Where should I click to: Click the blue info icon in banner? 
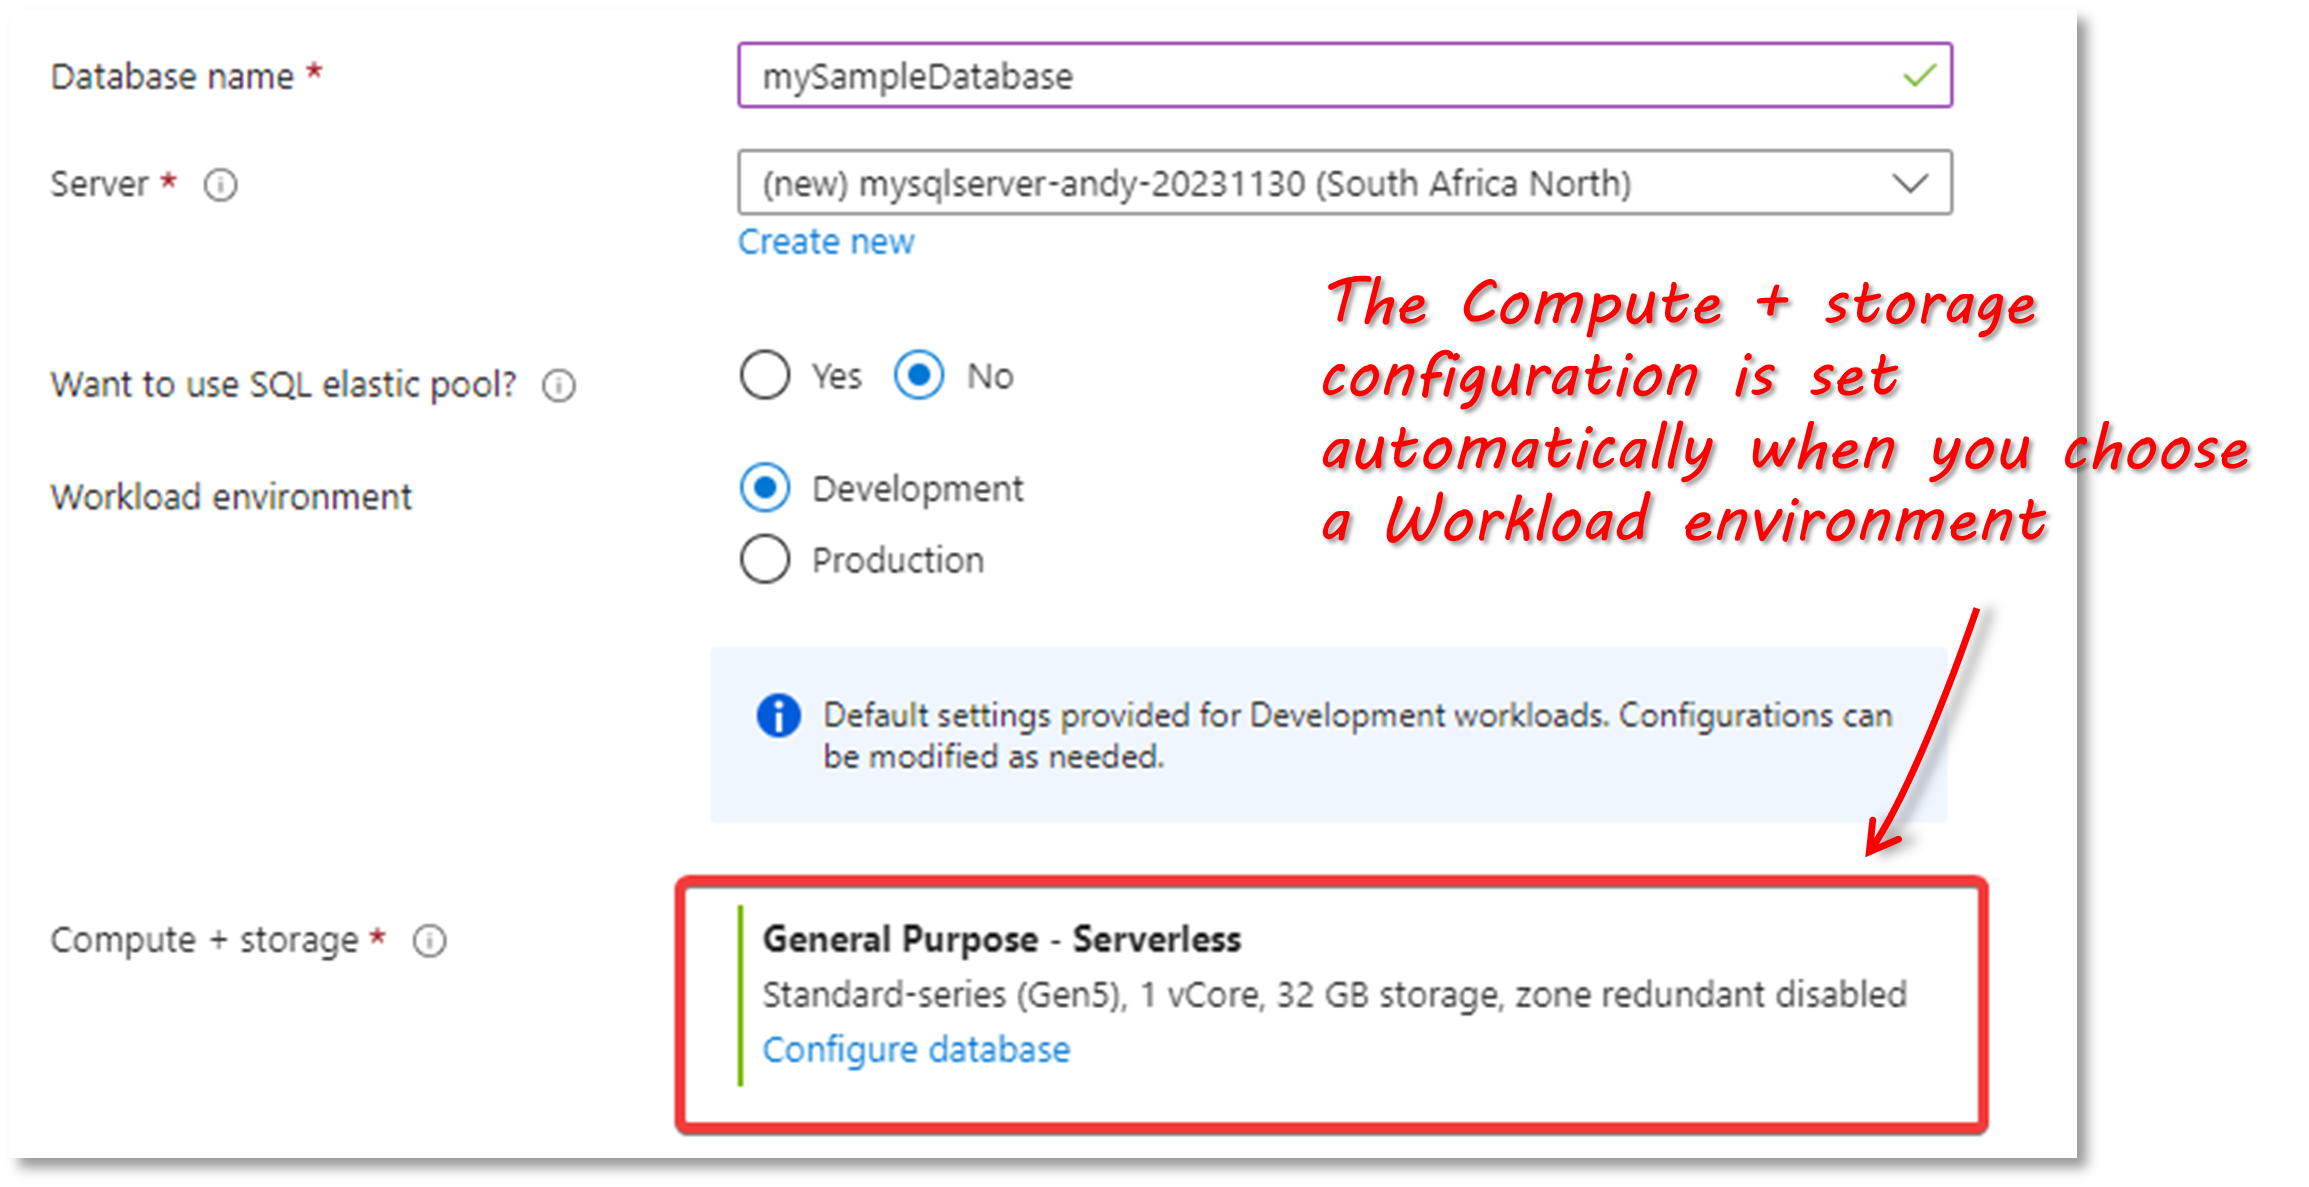(x=778, y=715)
